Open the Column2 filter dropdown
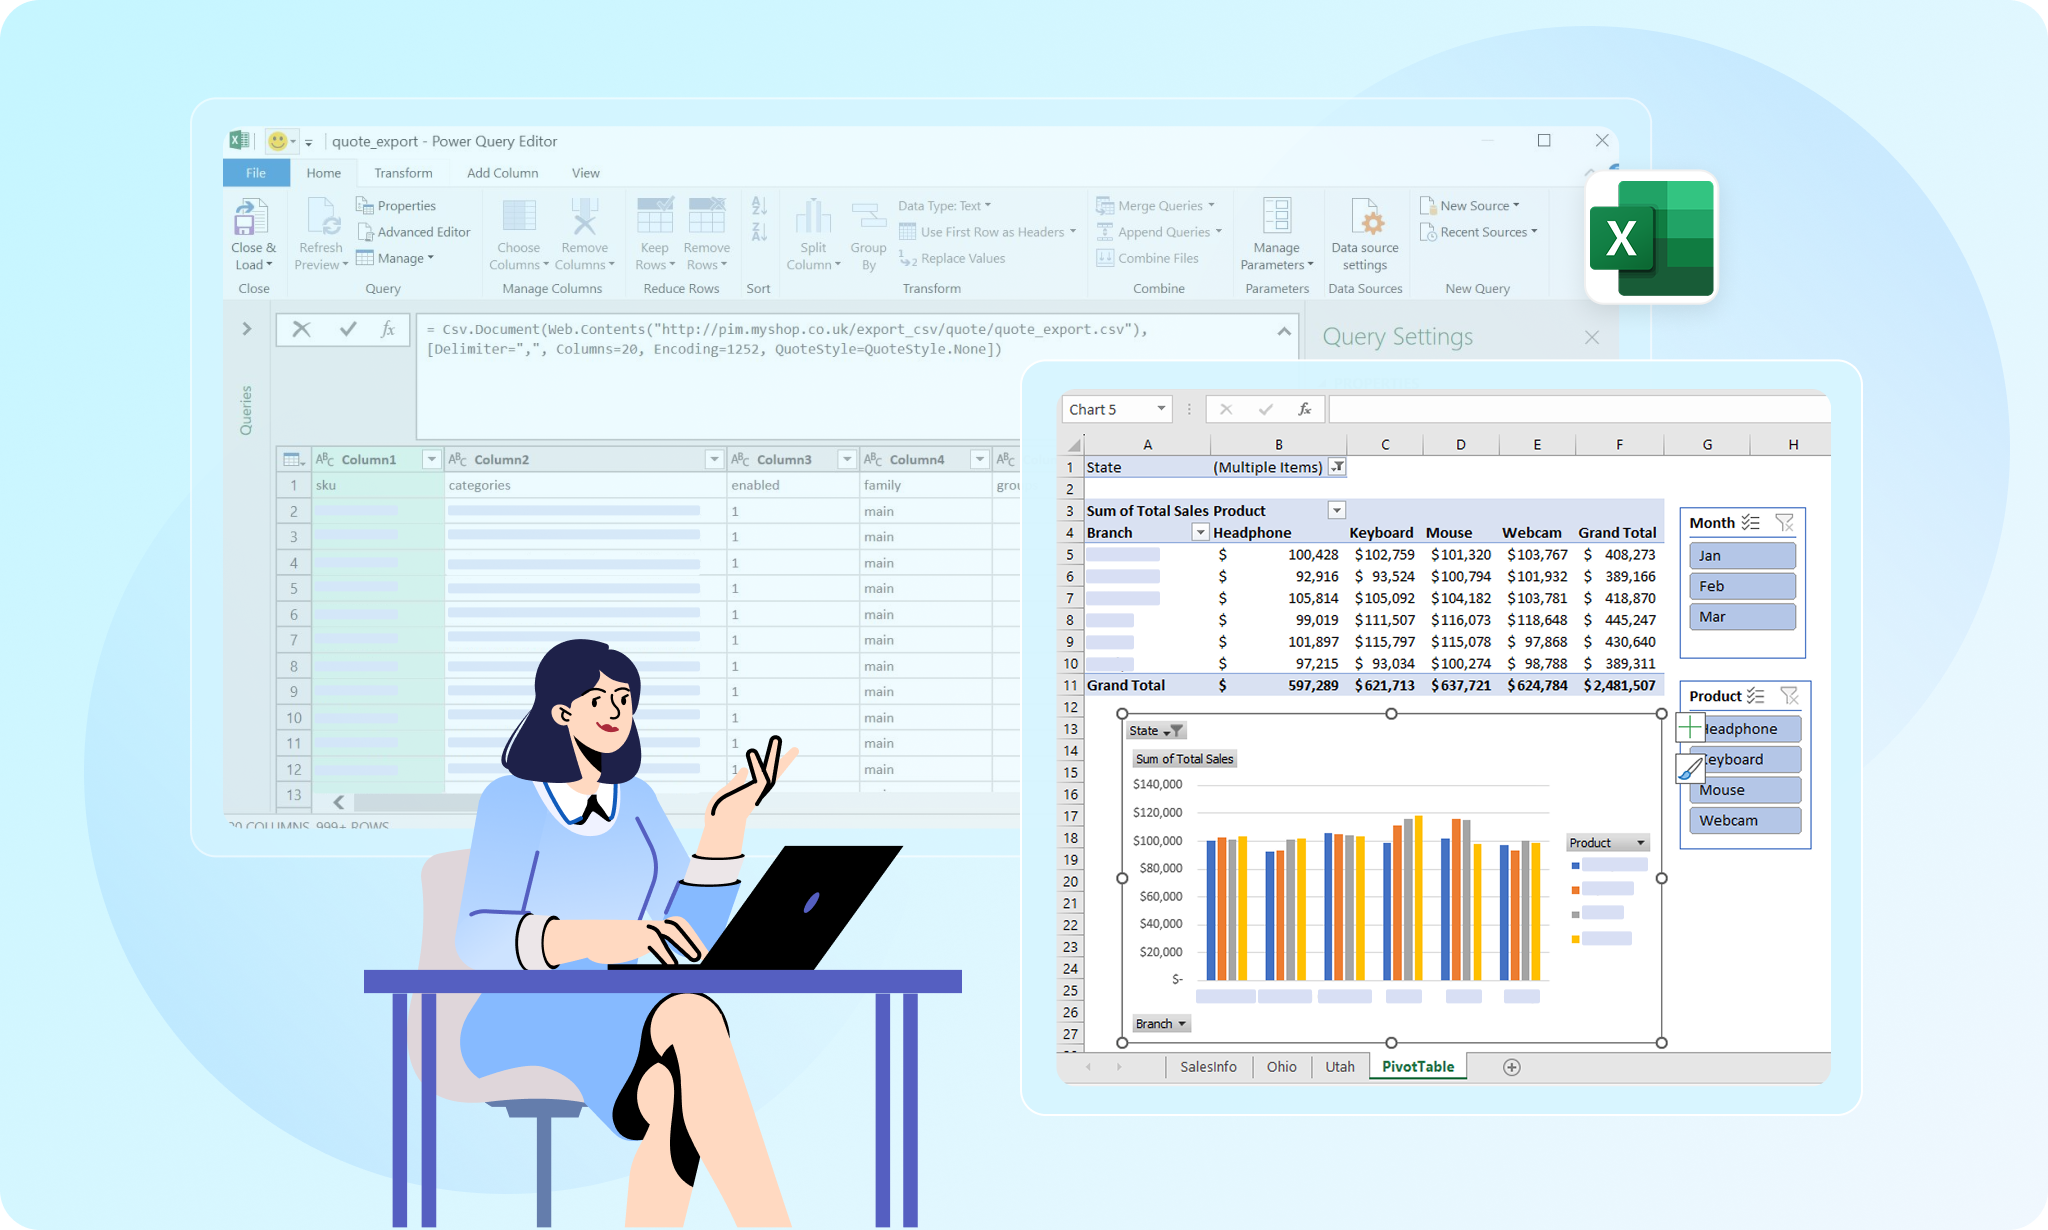 coord(714,459)
